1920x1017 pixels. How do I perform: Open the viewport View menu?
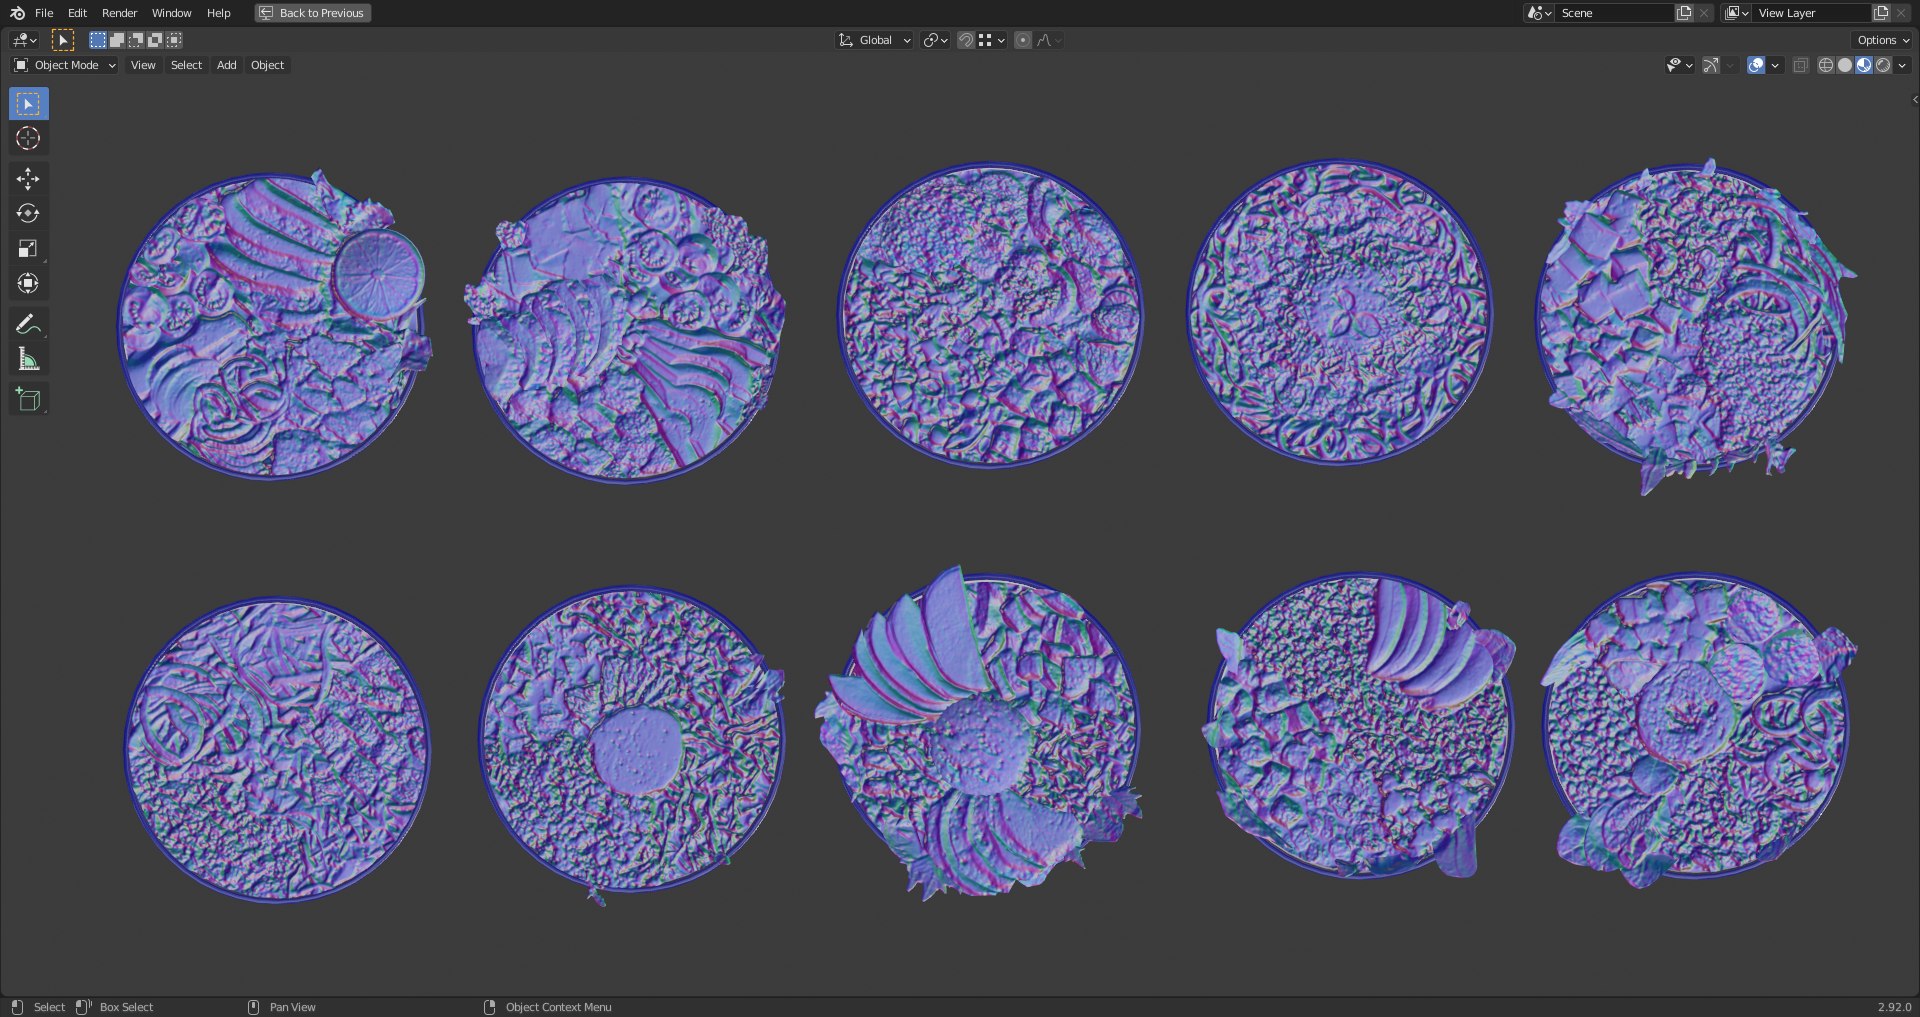pos(143,65)
